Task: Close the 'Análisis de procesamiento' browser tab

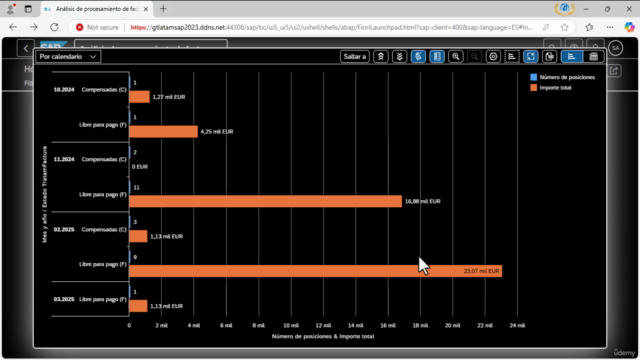Action: 146,9
